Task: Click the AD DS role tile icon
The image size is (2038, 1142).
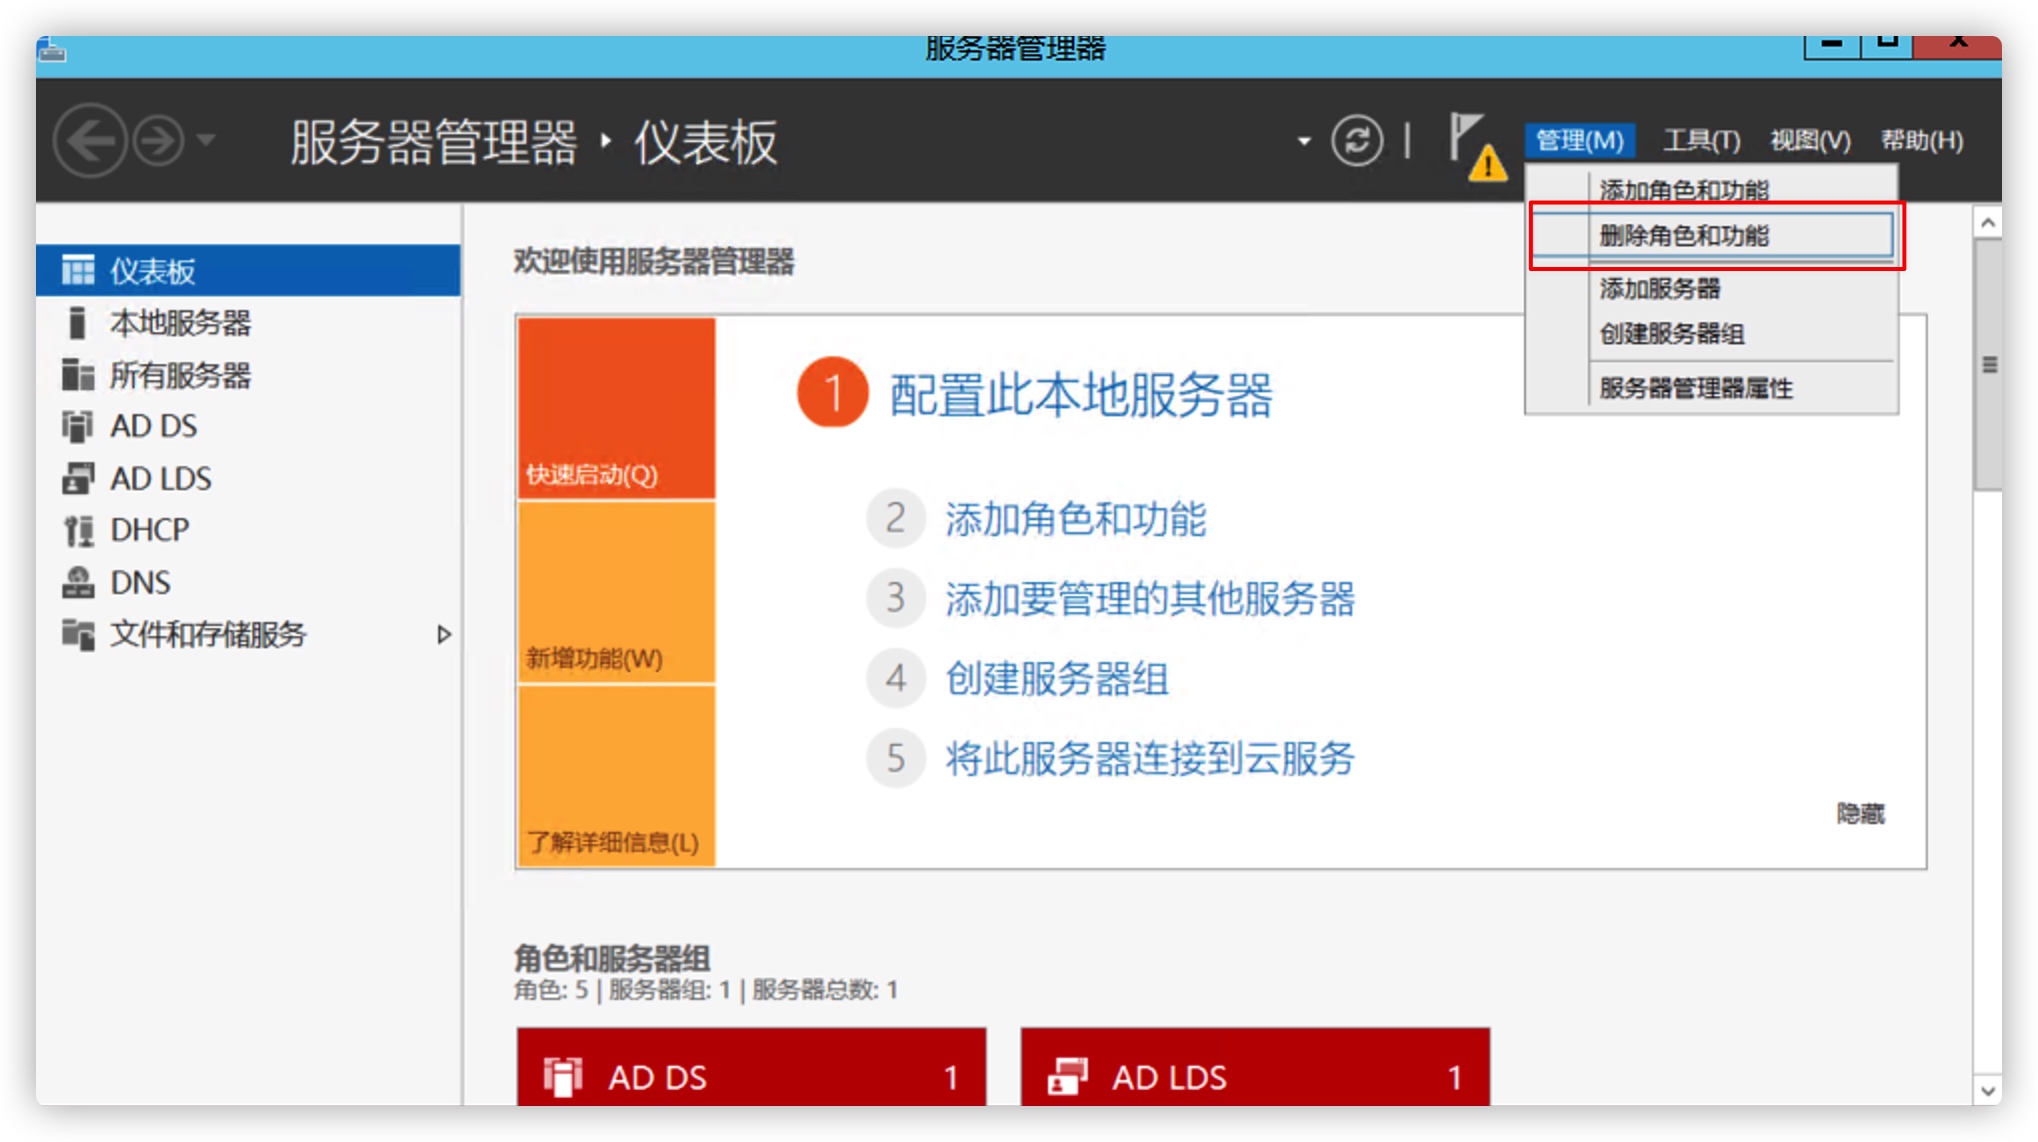Action: pyautogui.click(x=563, y=1076)
